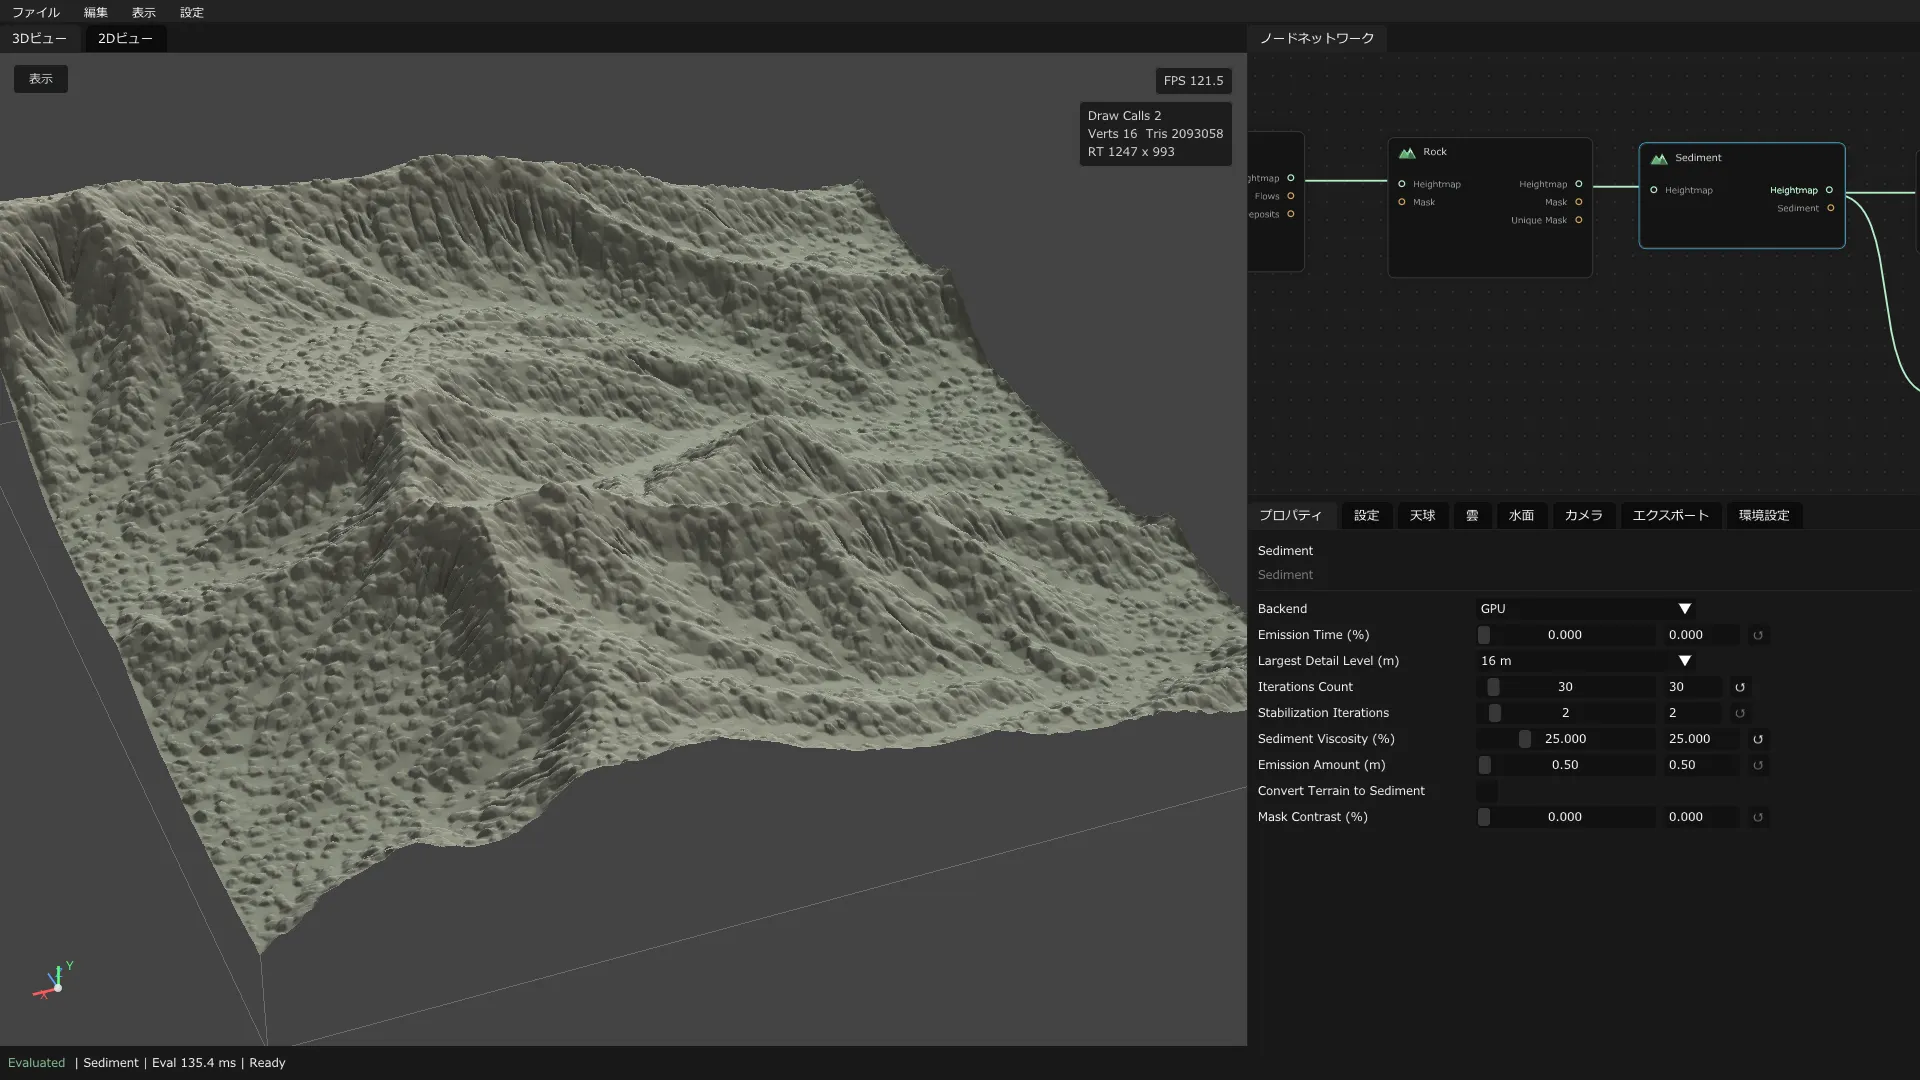Viewport: 1920px width, 1080px height.
Task: Reset Emission Amount value
Action: pyautogui.click(x=1758, y=765)
